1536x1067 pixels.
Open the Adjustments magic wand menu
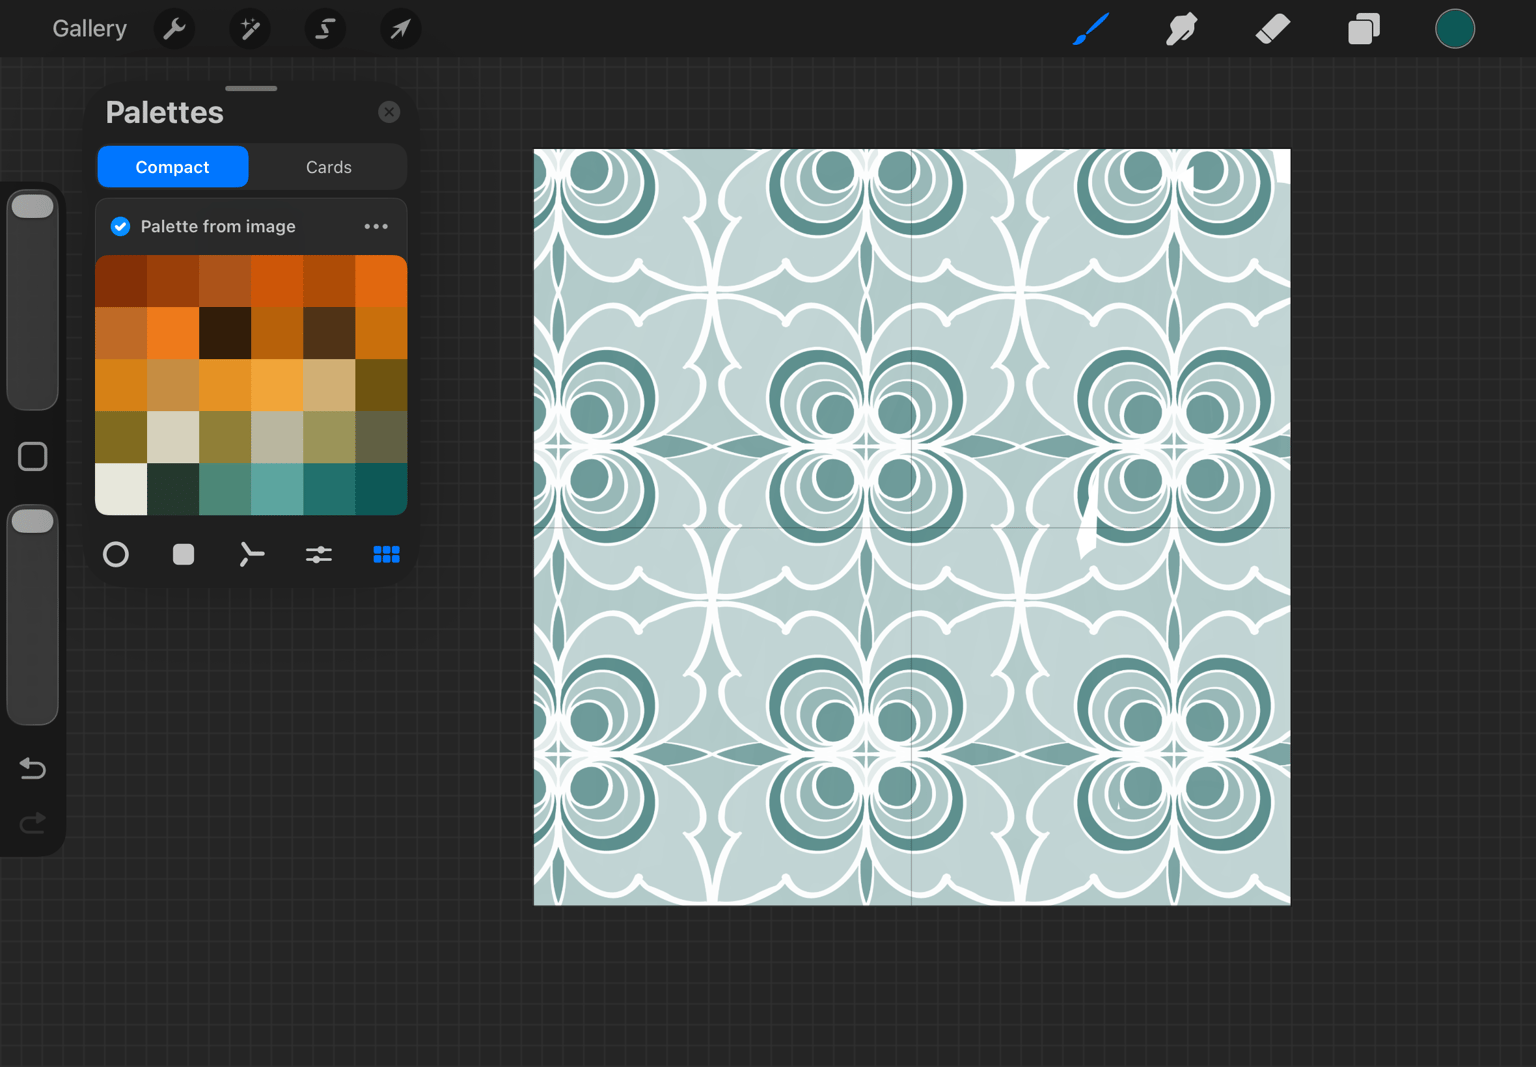click(x=250, y=29)
